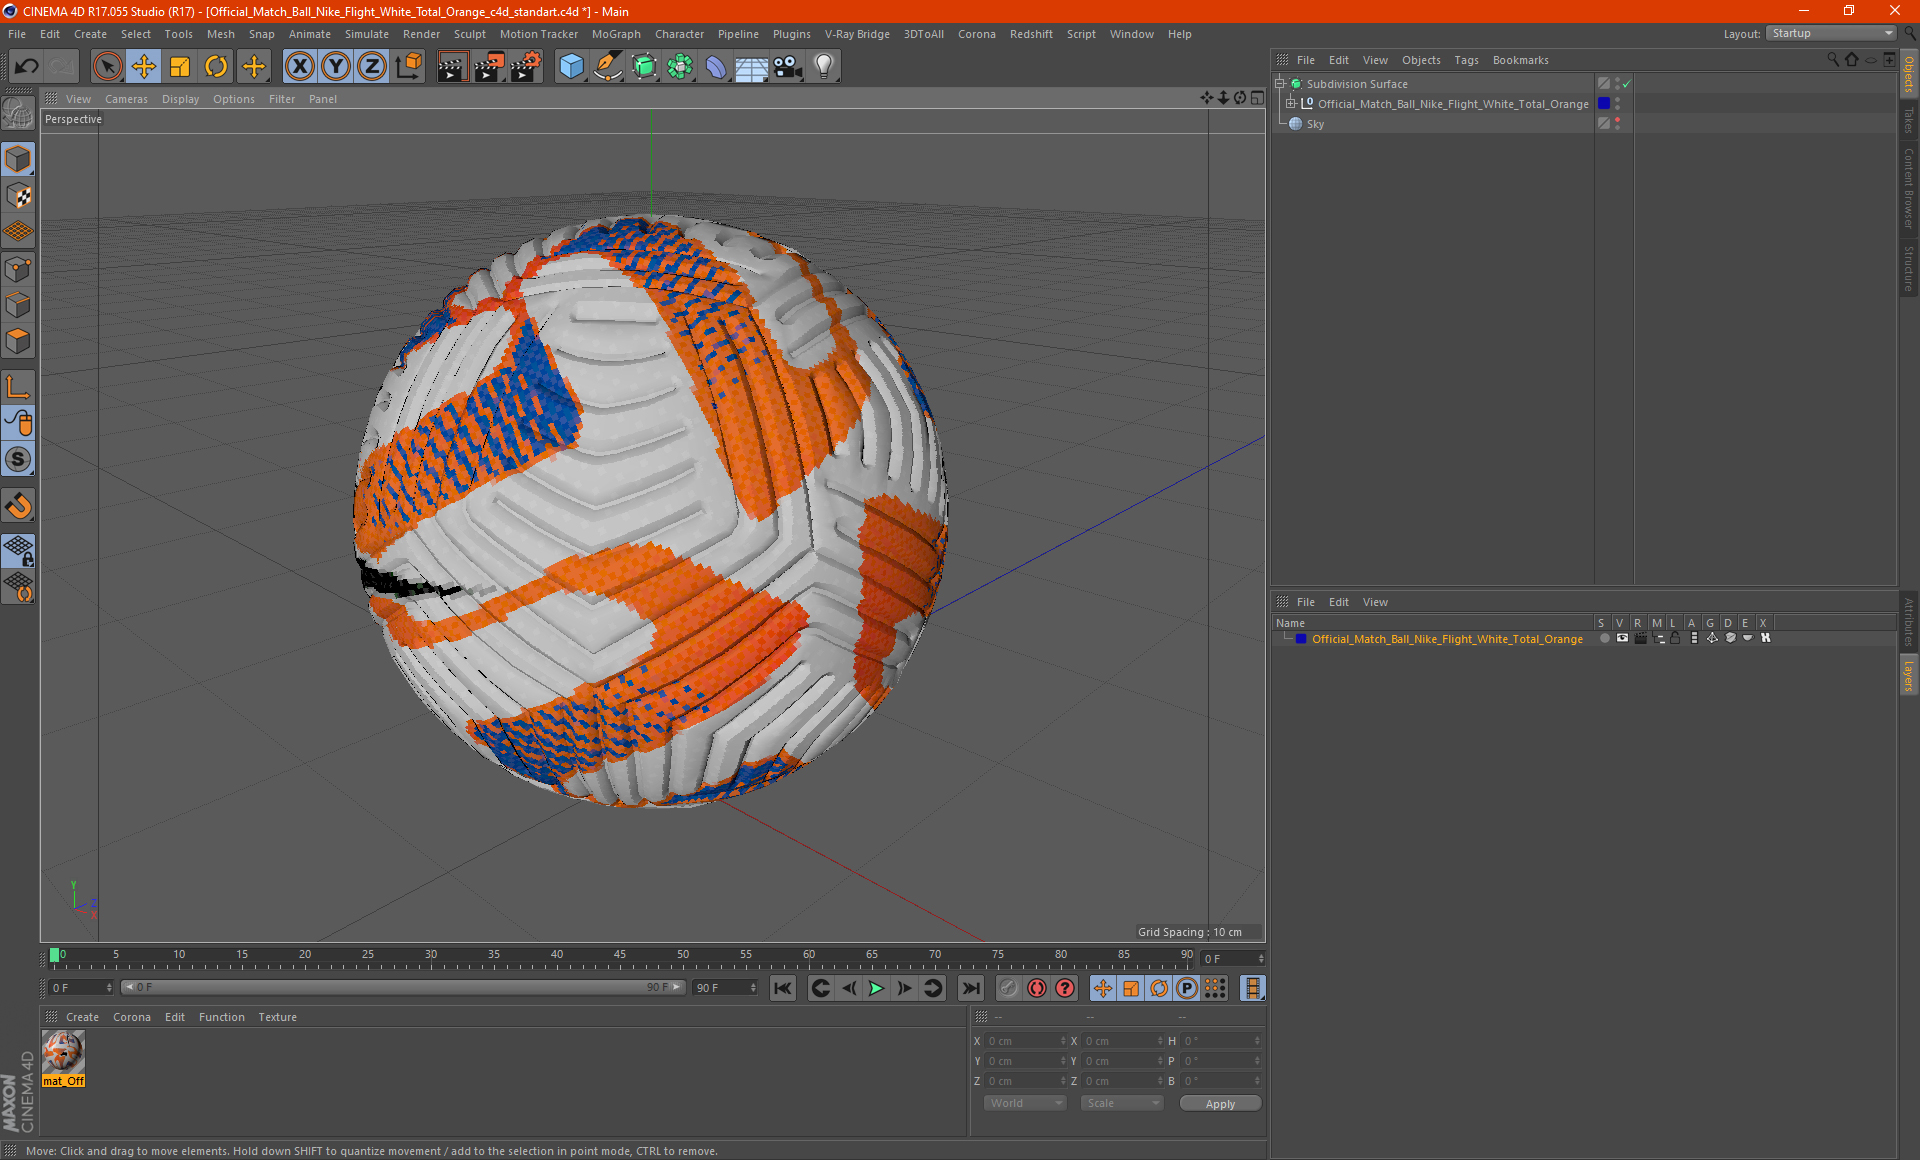Activate the Move tool
Image resolution: width=1920 pixels, height=1160 pixels.
(144, 67)
